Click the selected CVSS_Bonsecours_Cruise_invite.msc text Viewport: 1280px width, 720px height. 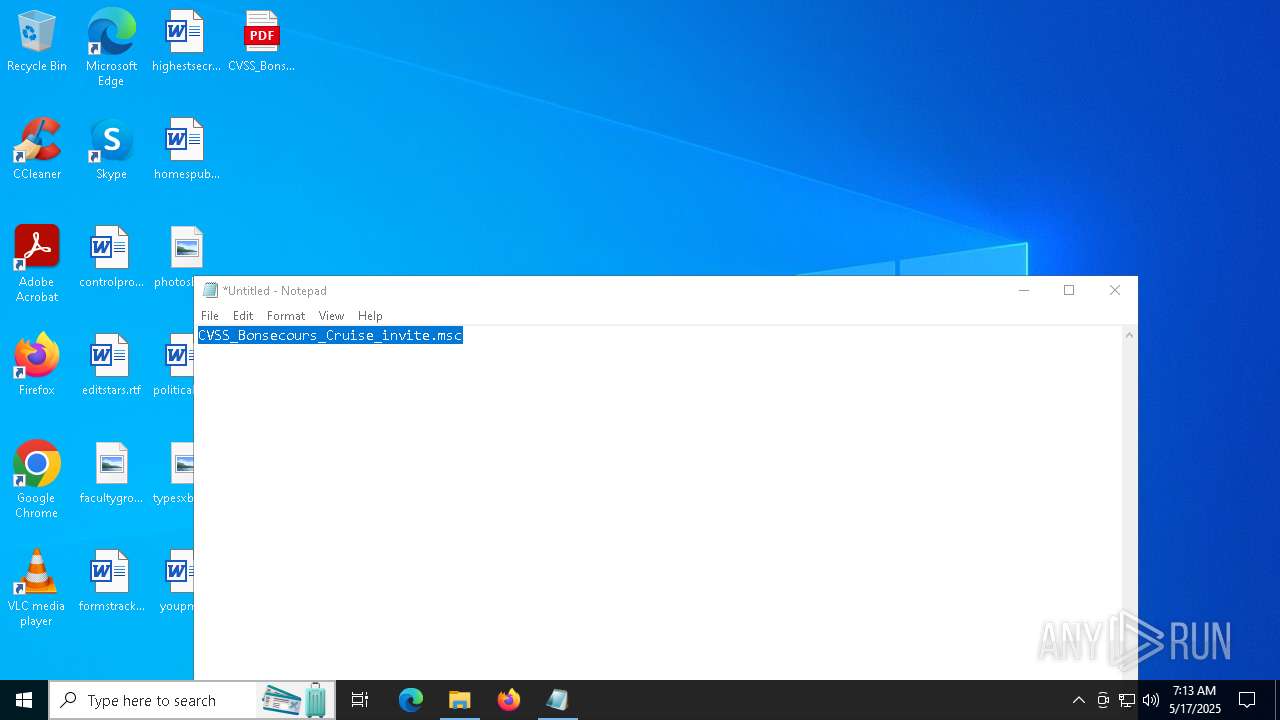330,335
